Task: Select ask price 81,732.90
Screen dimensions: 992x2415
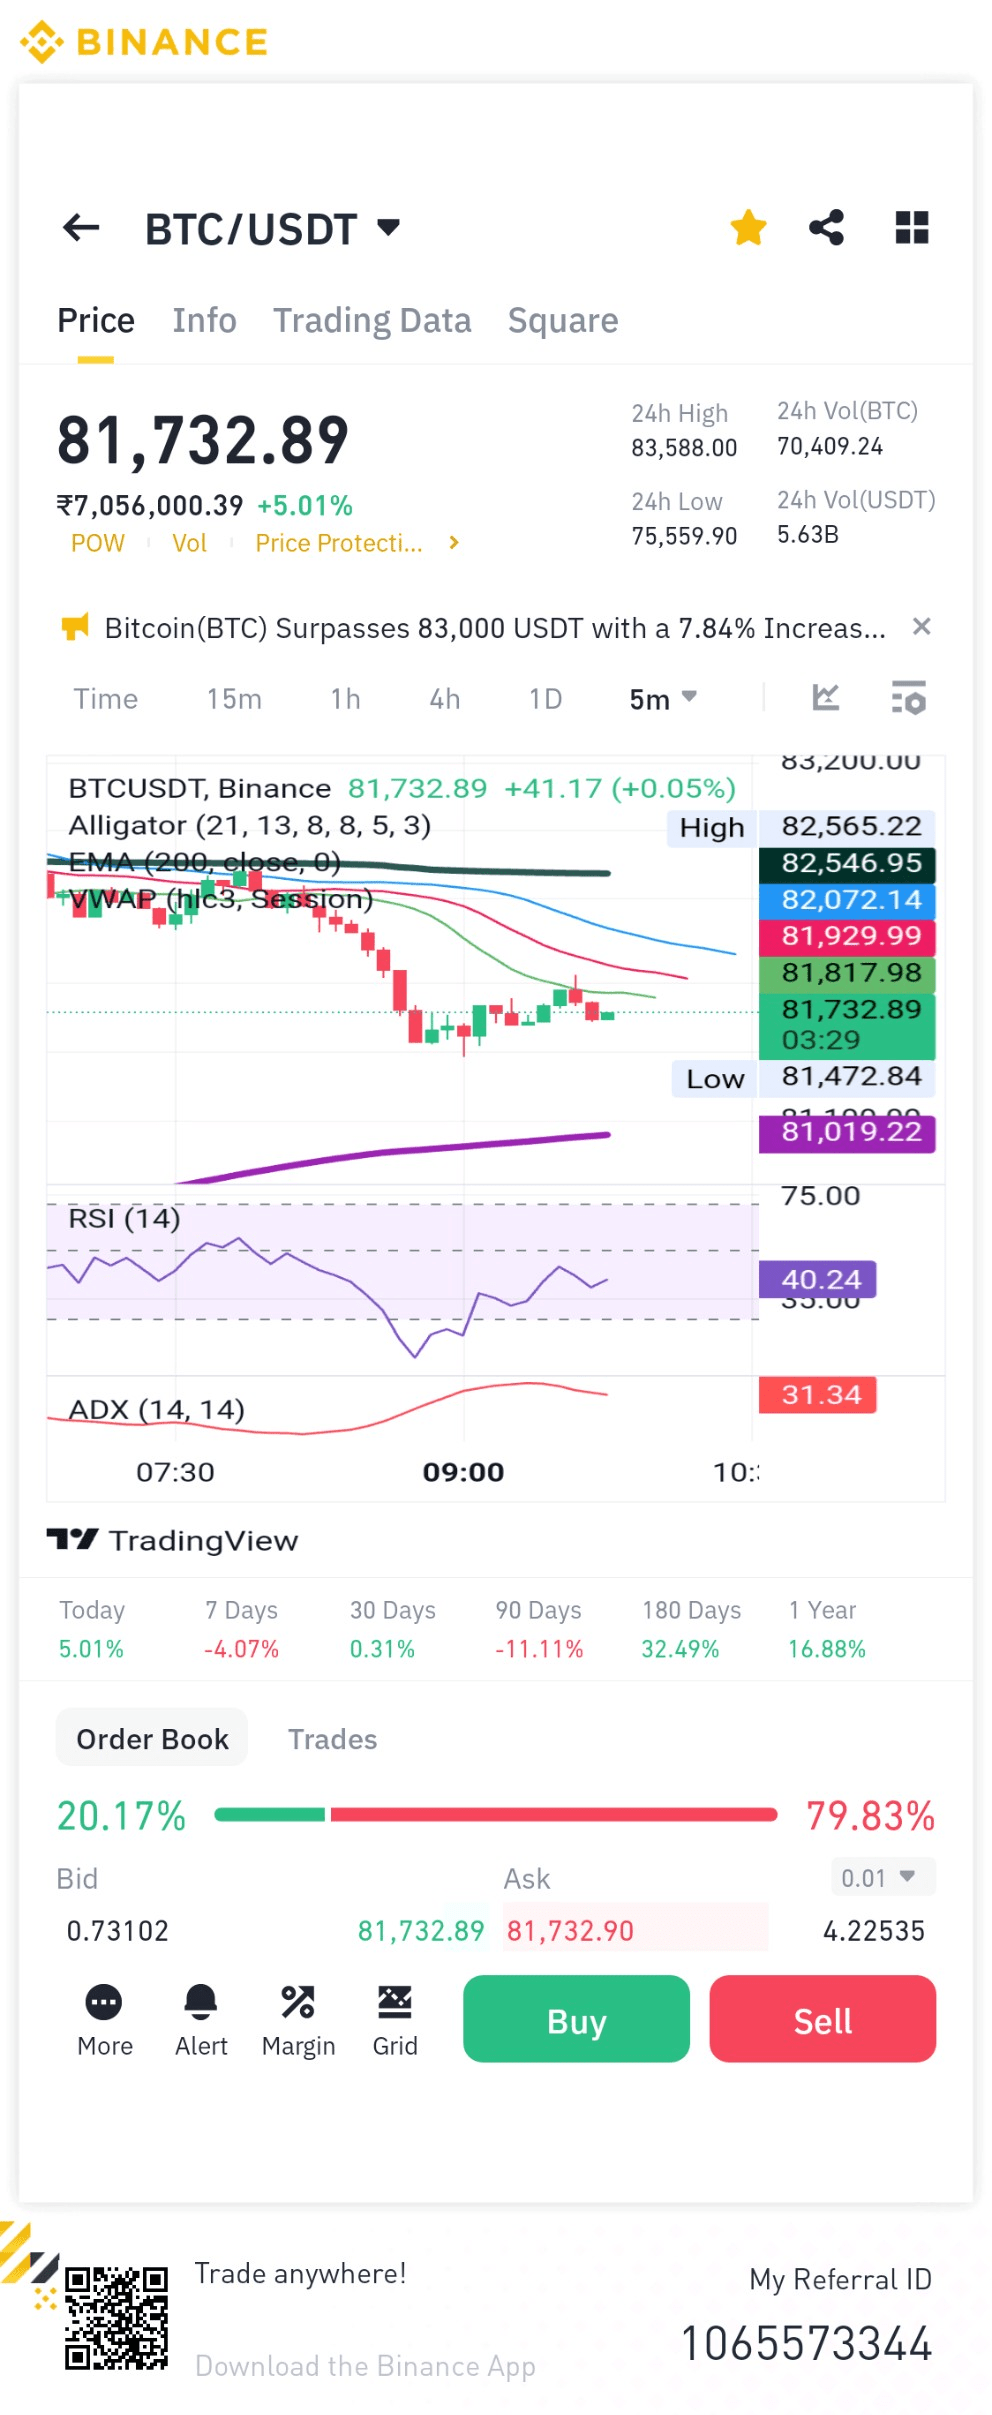Action: coord(570,1931)
